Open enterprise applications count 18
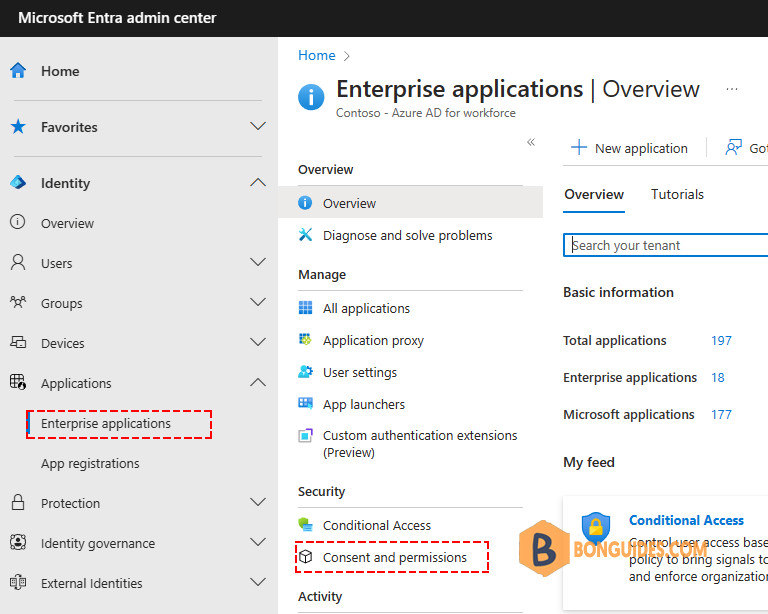The image size is (768, 614). 718,378
